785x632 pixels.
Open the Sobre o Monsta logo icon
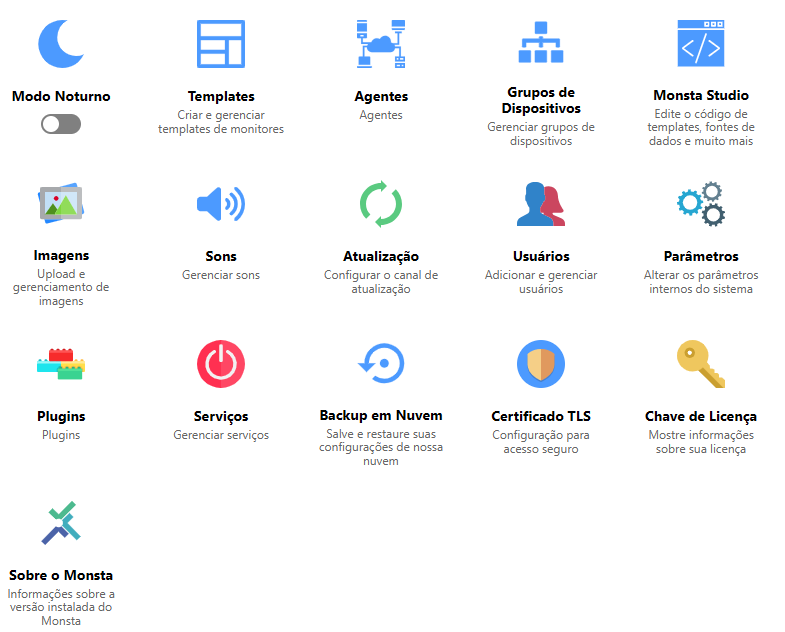pyautogui.click(x=61, y=523)
